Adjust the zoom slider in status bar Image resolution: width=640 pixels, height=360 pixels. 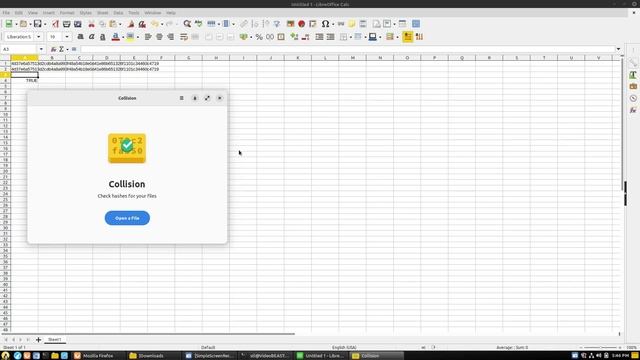point(600,347)
